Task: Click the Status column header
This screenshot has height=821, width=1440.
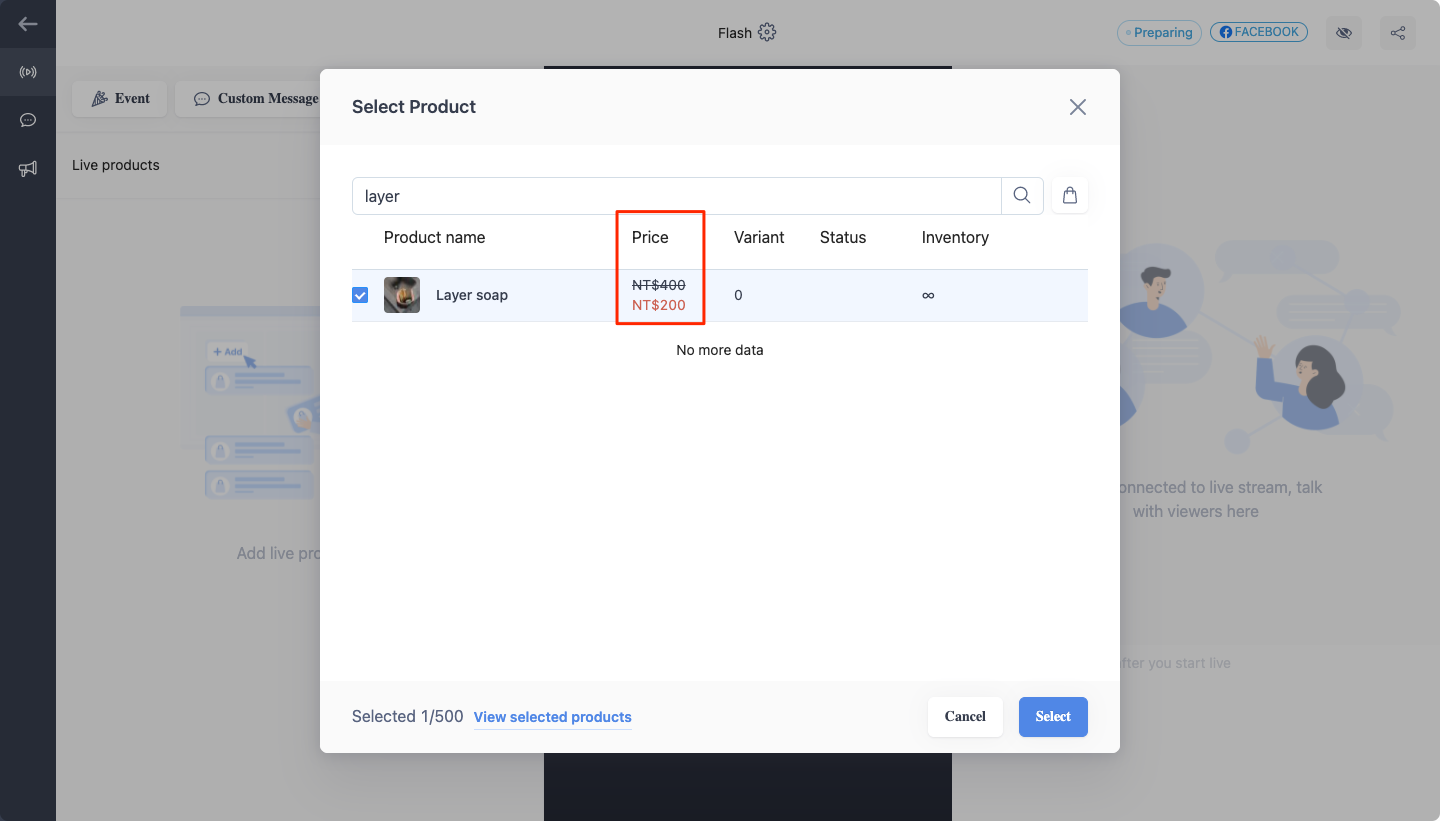Action: 843,237
